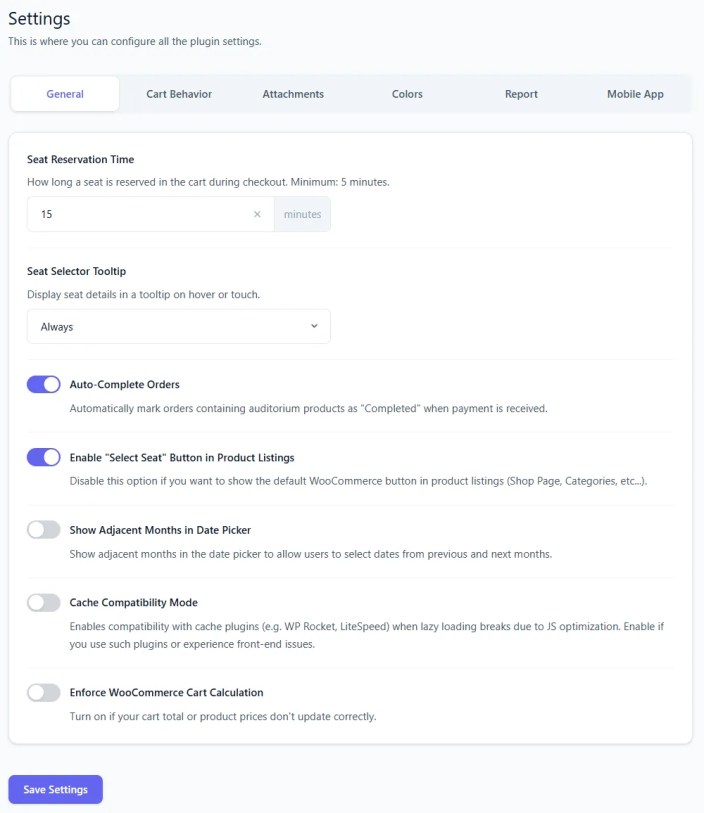
Task: Click the minutes unit label
Action: pos(302,214)
